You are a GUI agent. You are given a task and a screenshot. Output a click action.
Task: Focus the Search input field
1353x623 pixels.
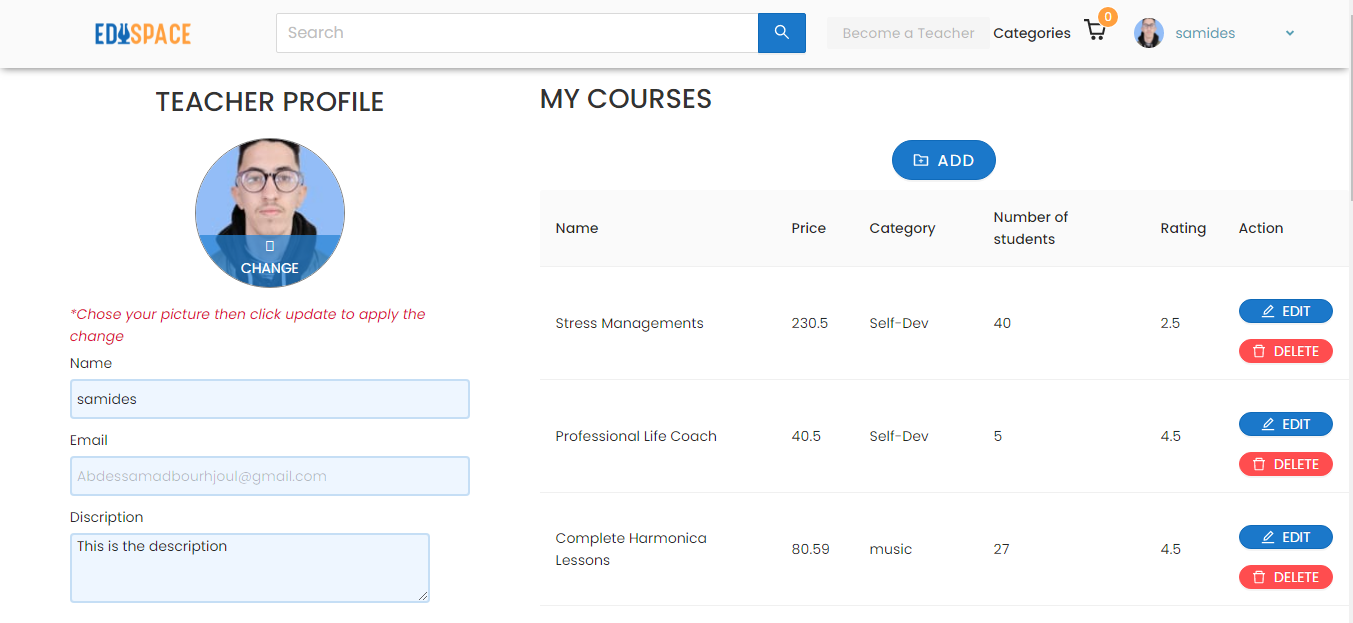pos(517,33)
